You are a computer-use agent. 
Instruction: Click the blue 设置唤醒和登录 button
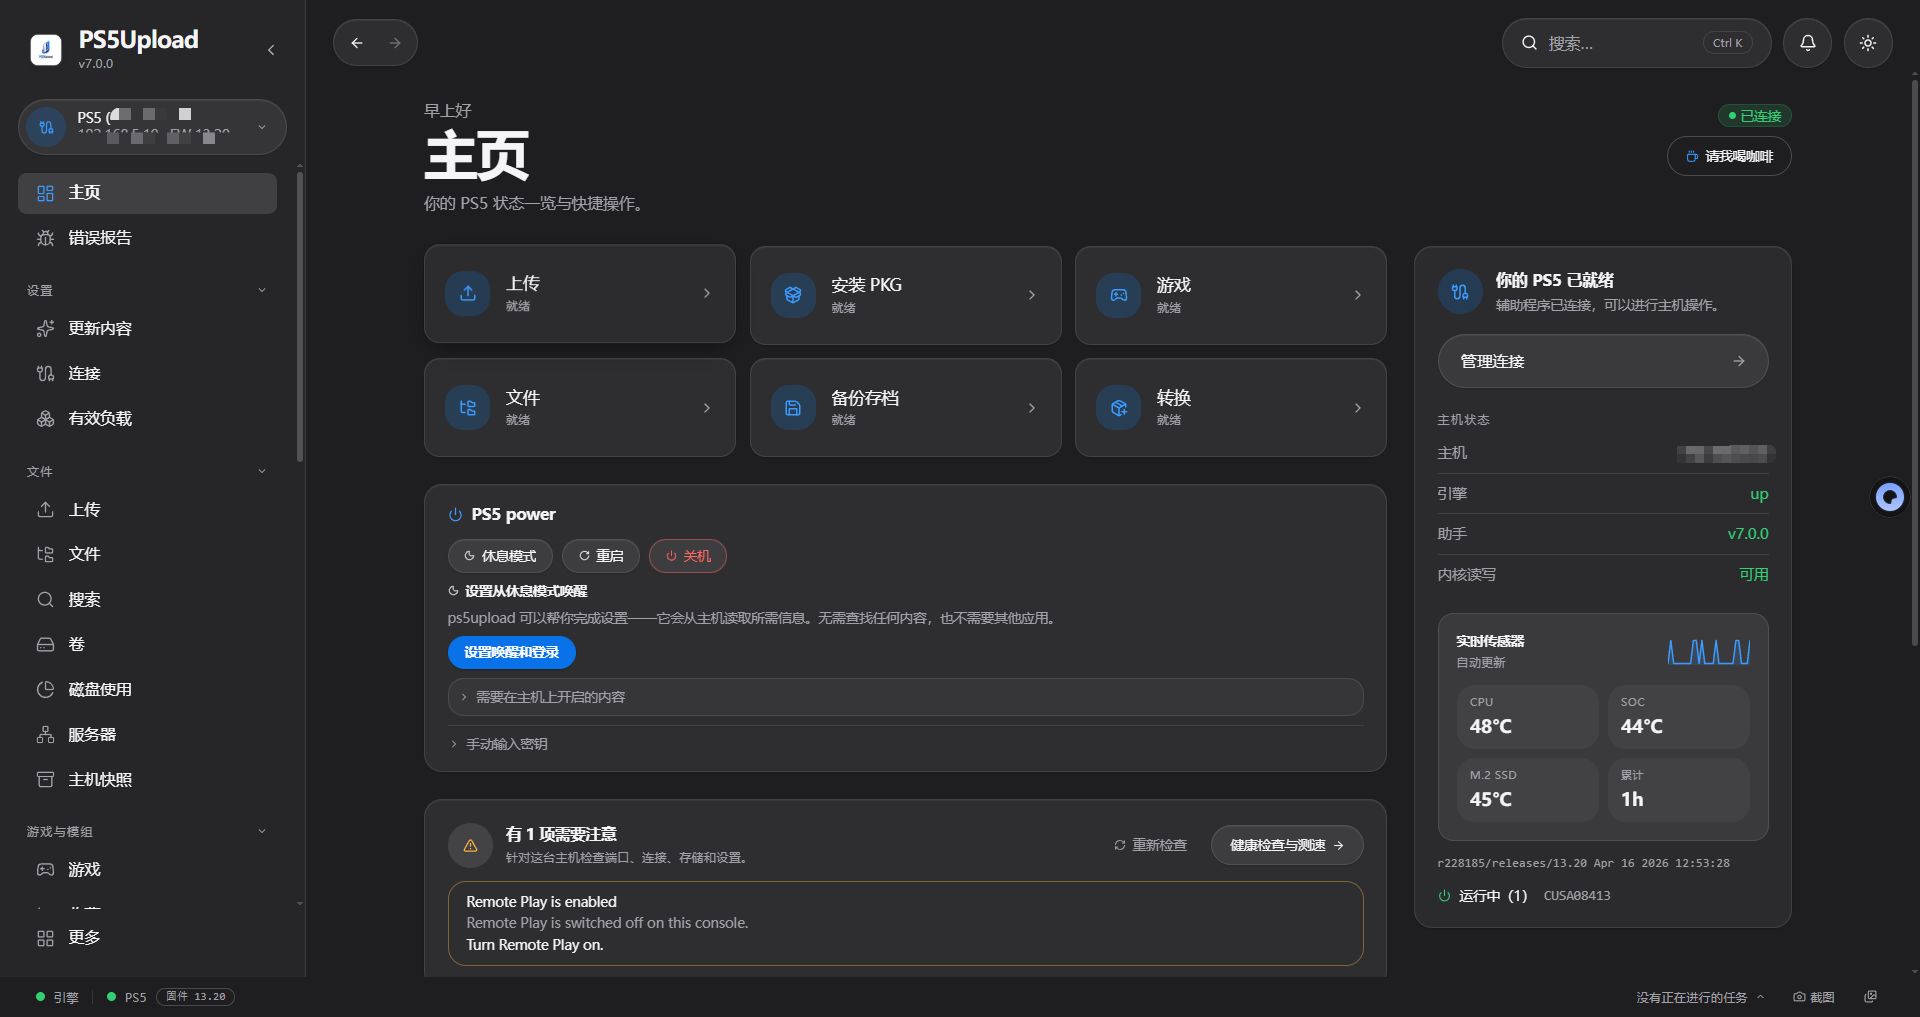point(512,652)
